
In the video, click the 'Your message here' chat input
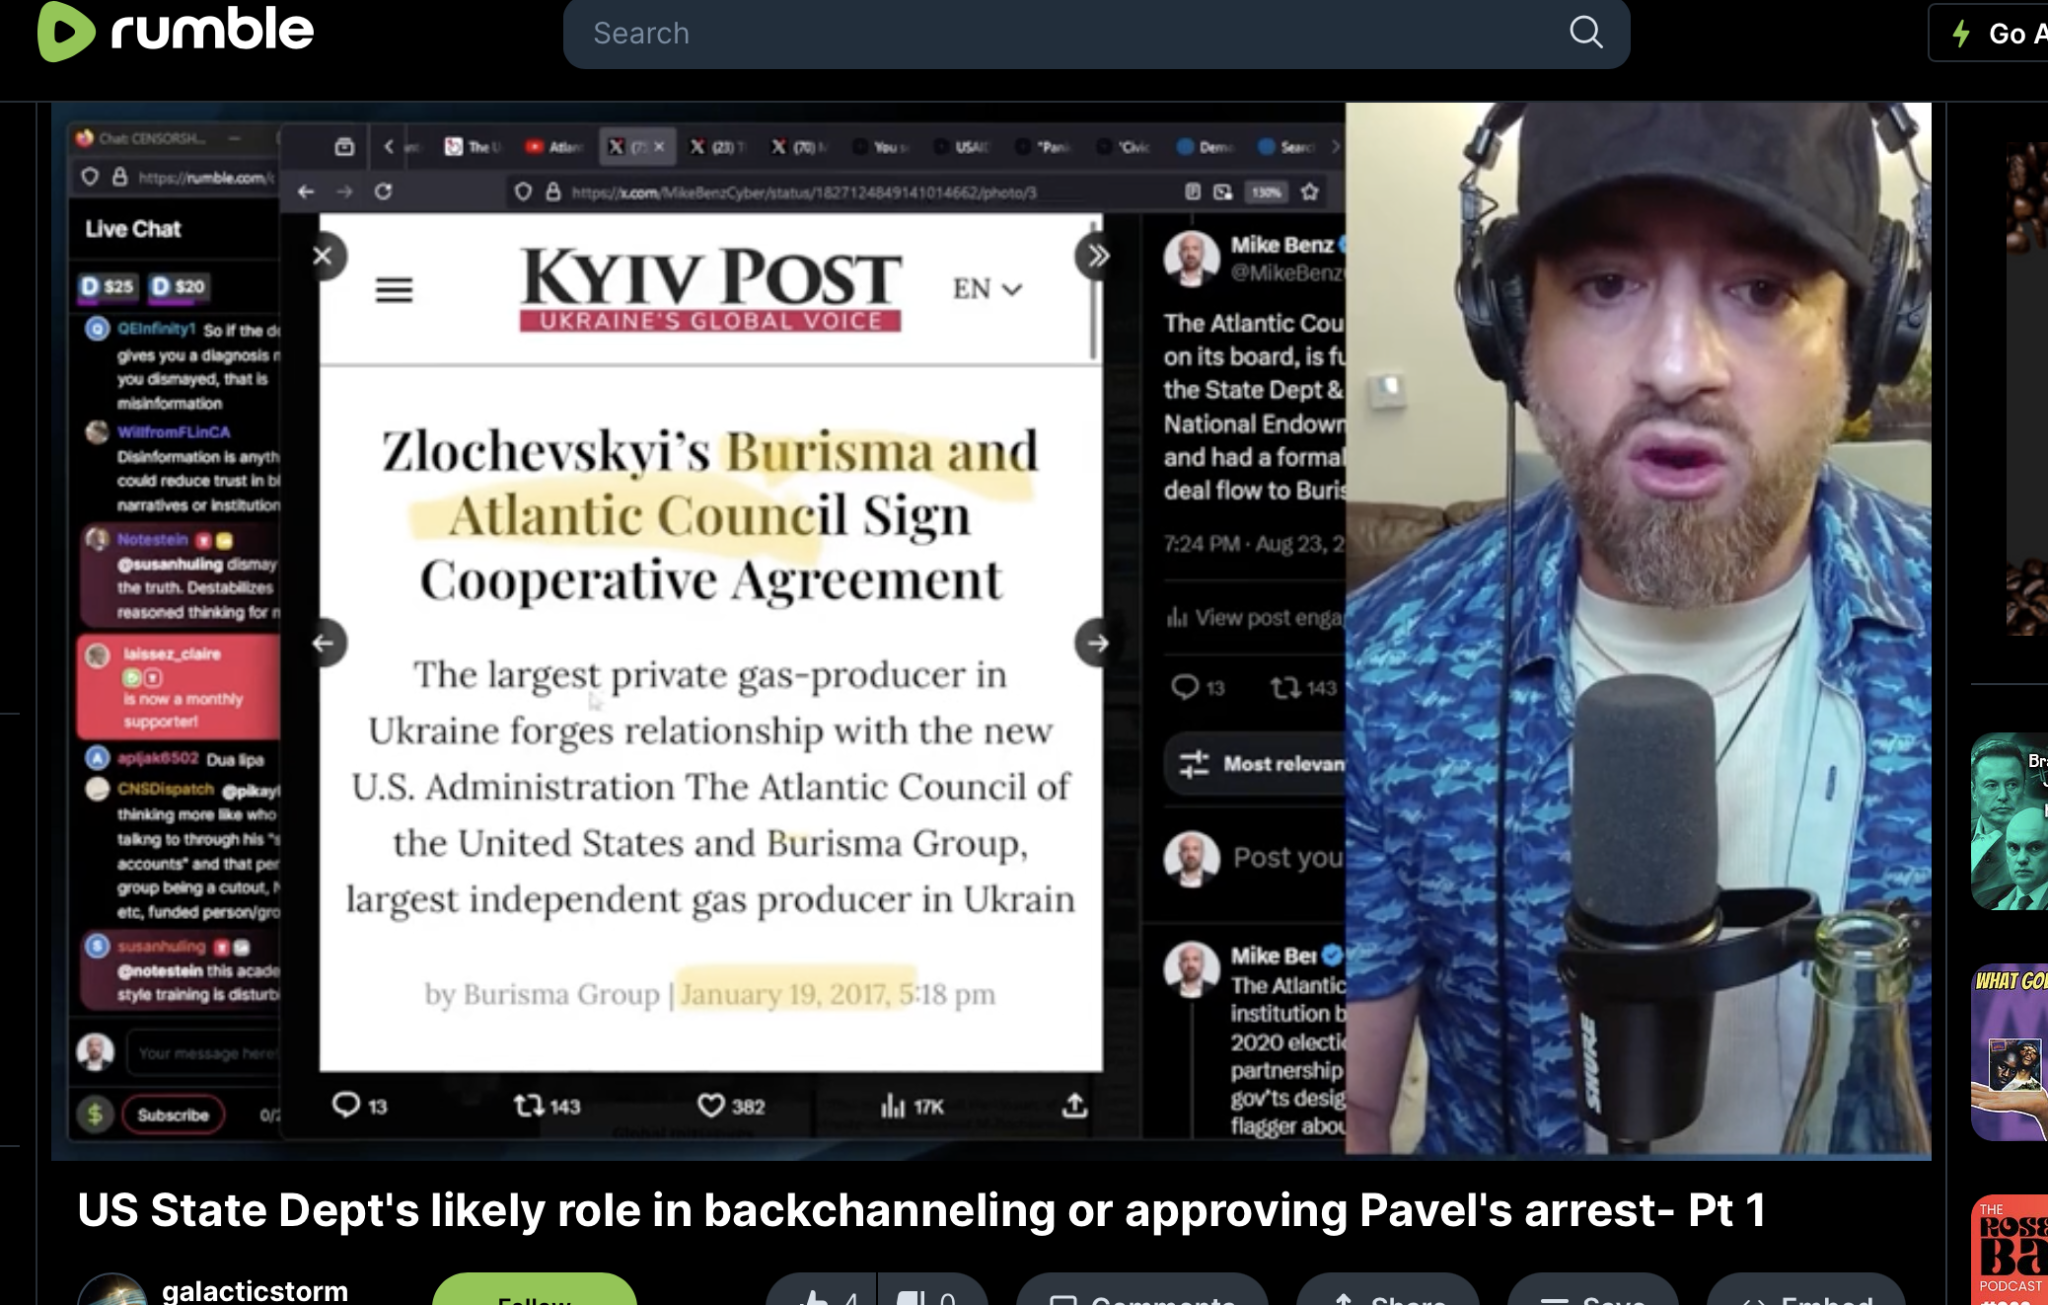tap(204, 1053)
